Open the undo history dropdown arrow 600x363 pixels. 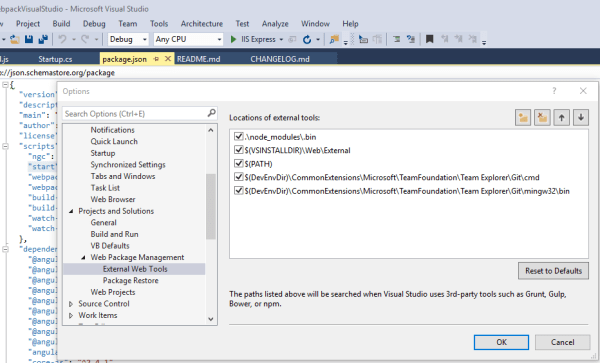pos(73,39)
